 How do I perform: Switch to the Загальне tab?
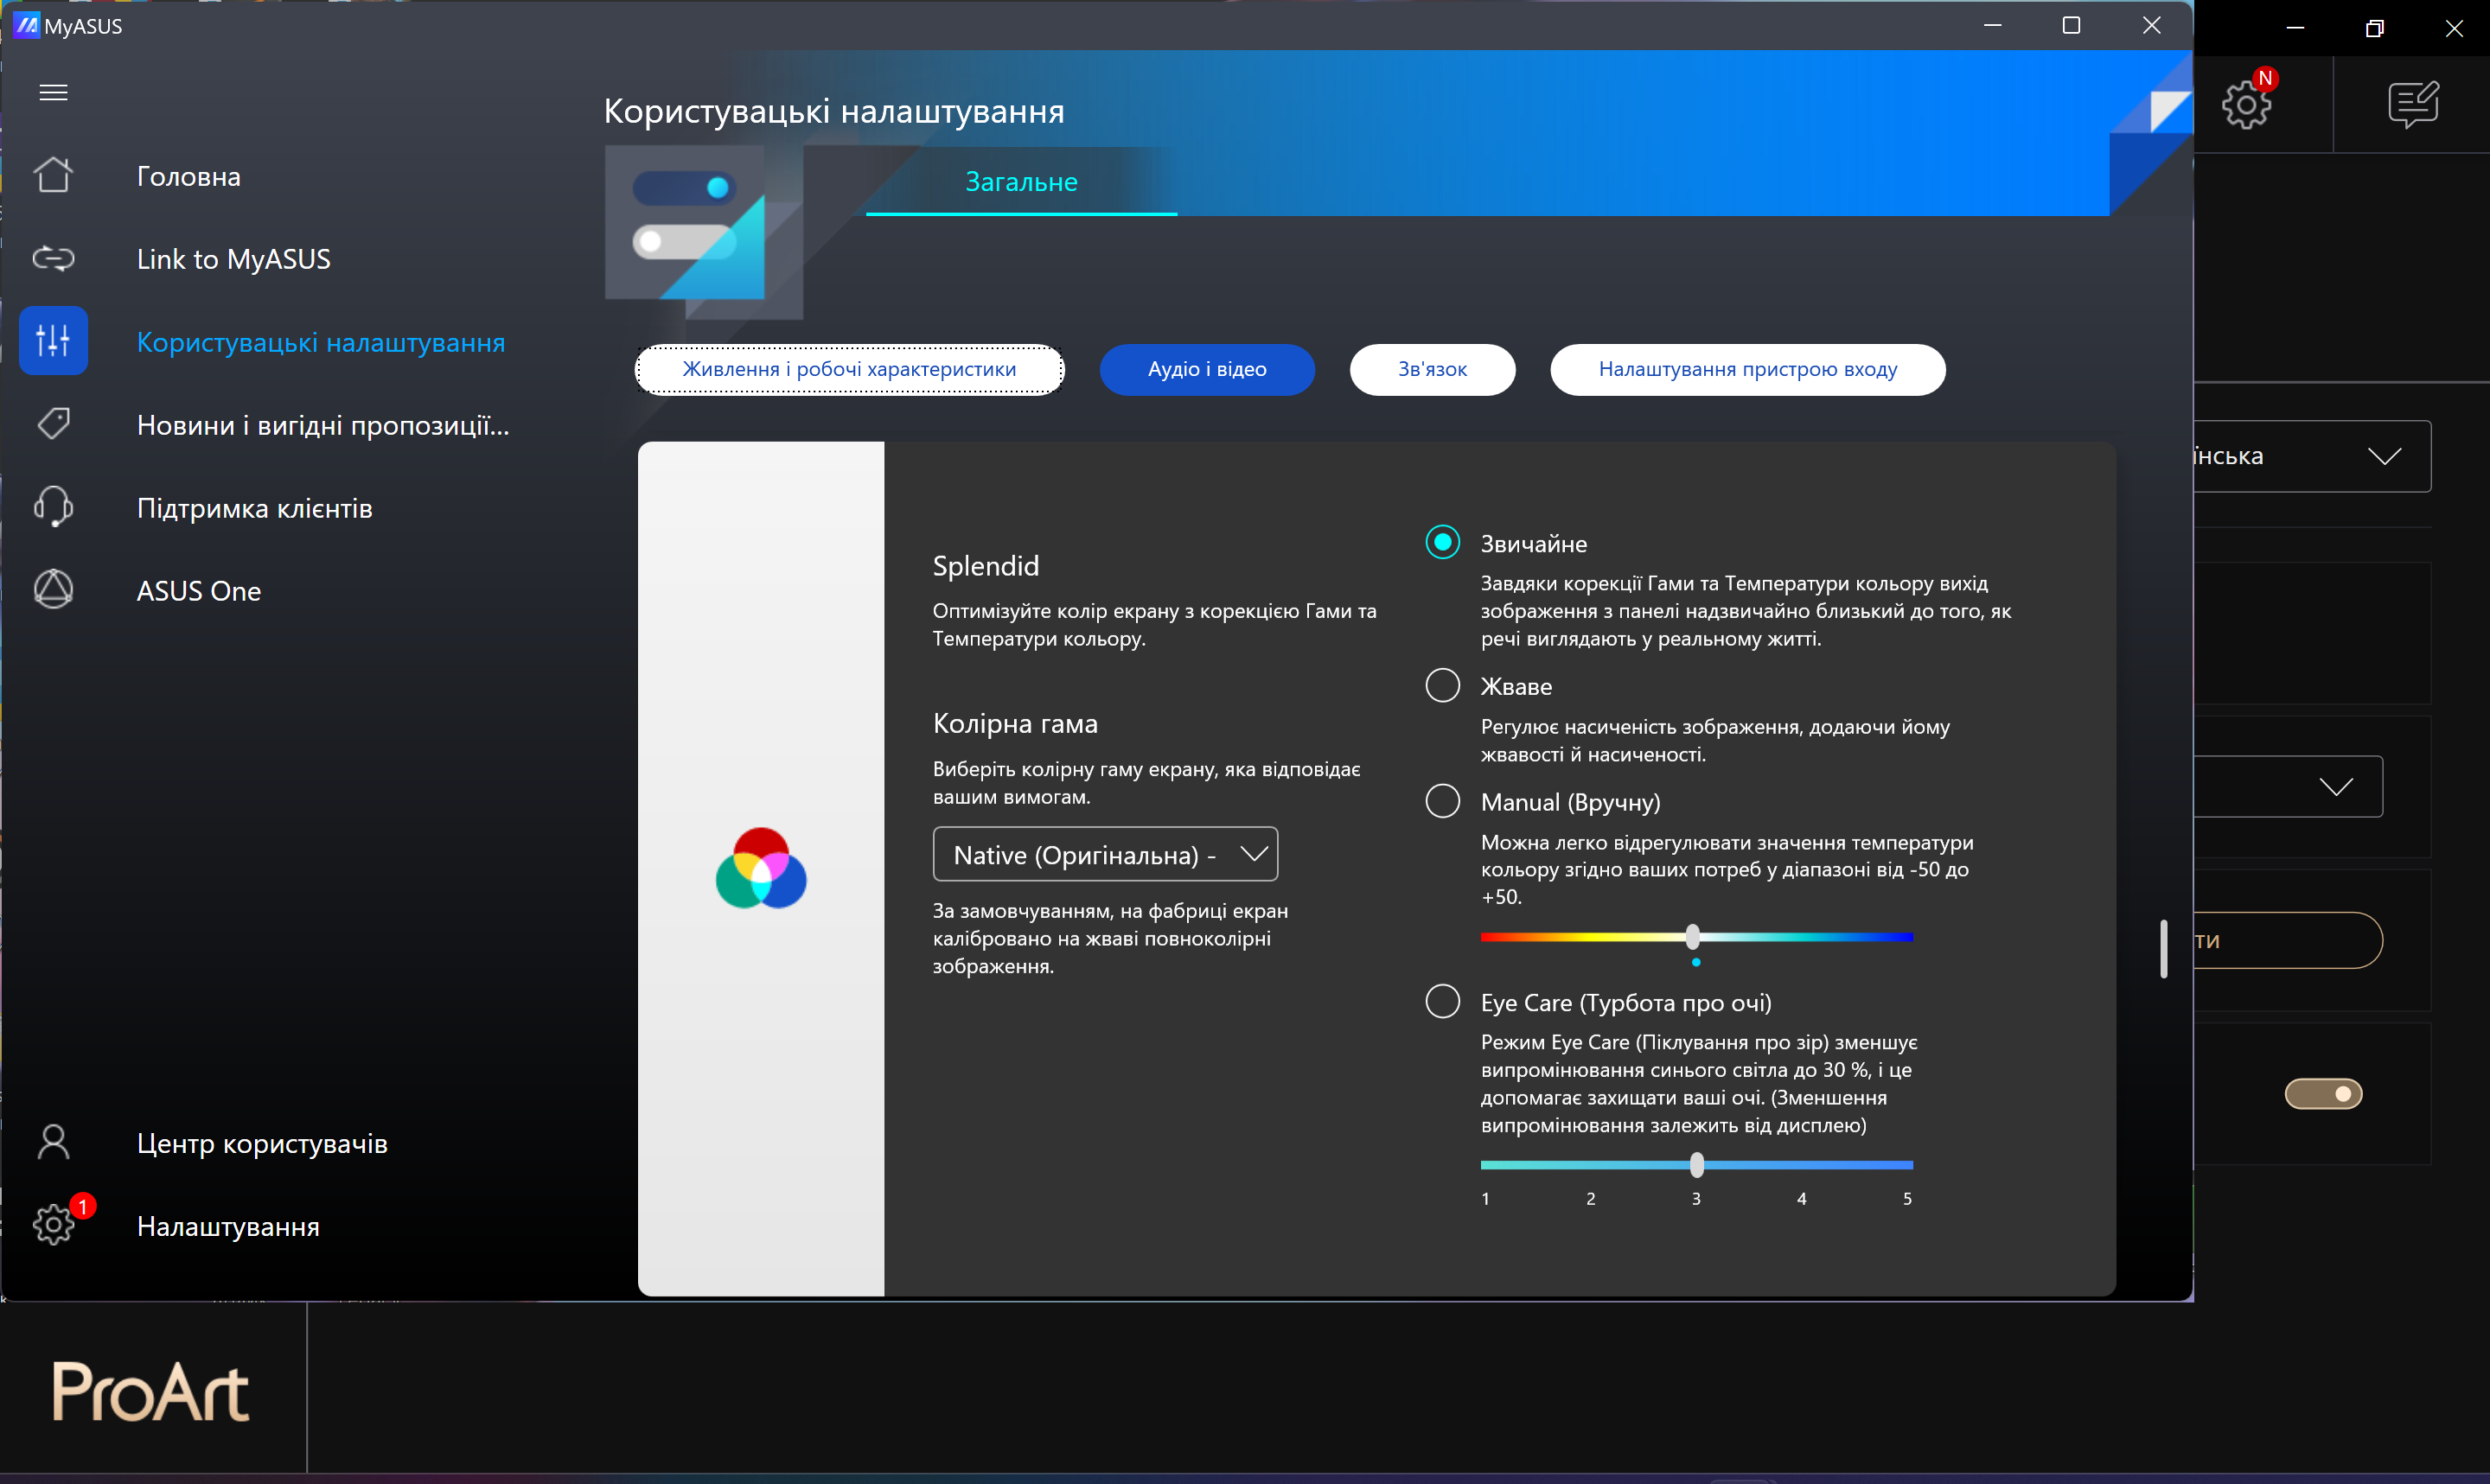[1021, 182]
